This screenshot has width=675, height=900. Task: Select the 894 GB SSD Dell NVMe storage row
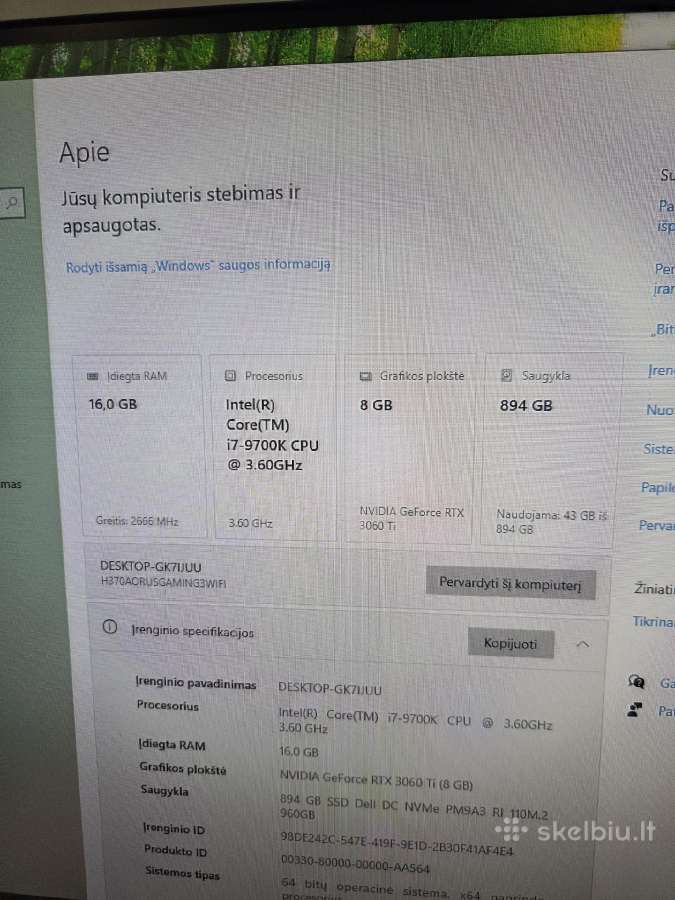tap(413, 807)
